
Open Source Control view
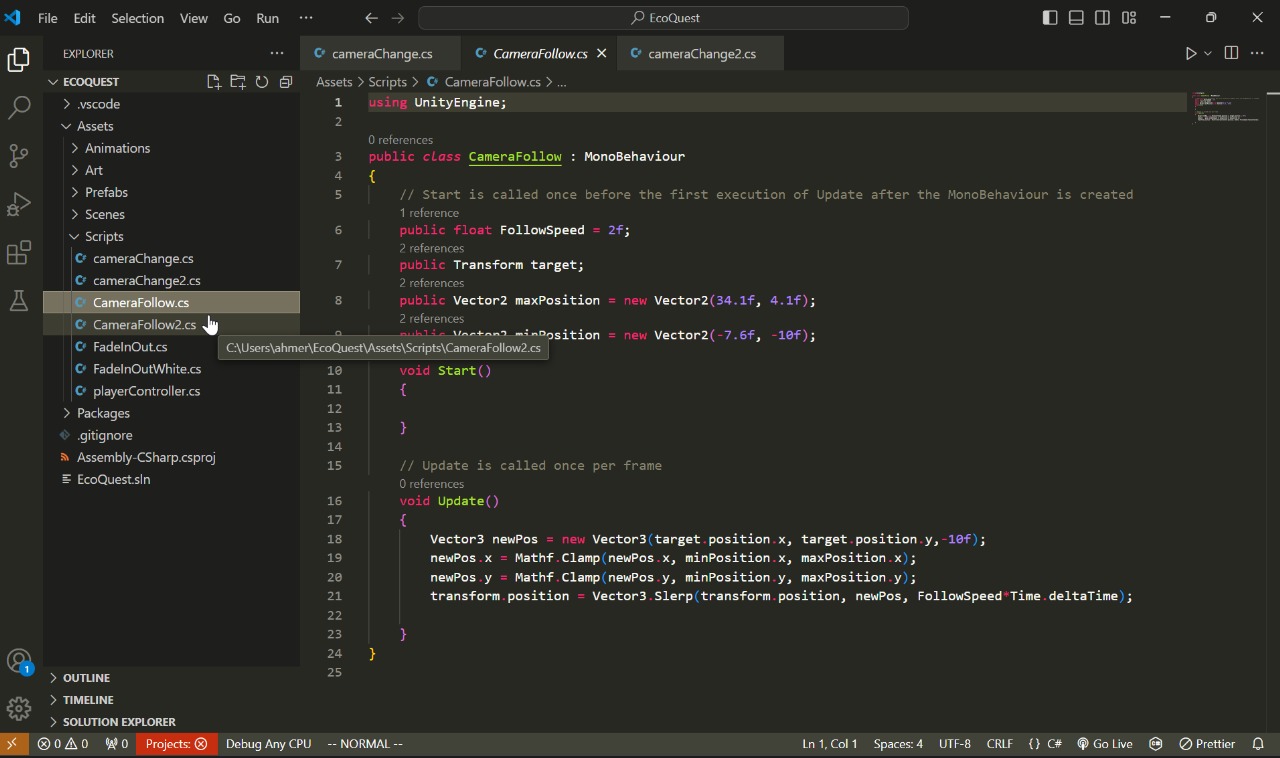tap(19, 156)
